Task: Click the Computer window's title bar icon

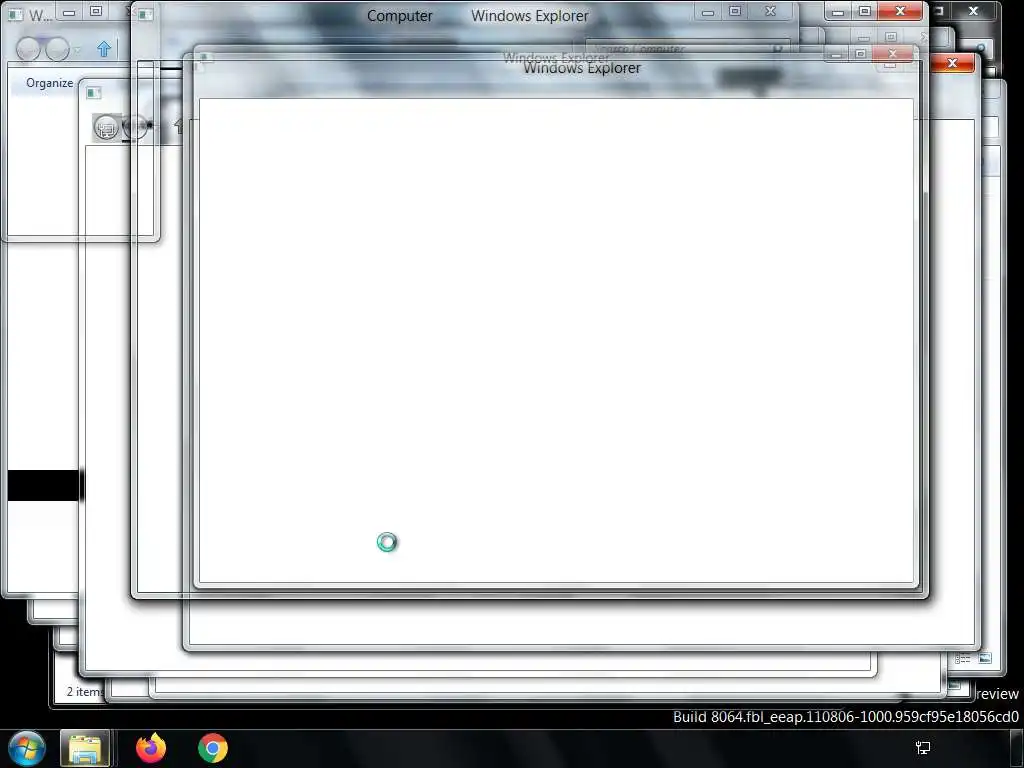Action: (146, 14)
